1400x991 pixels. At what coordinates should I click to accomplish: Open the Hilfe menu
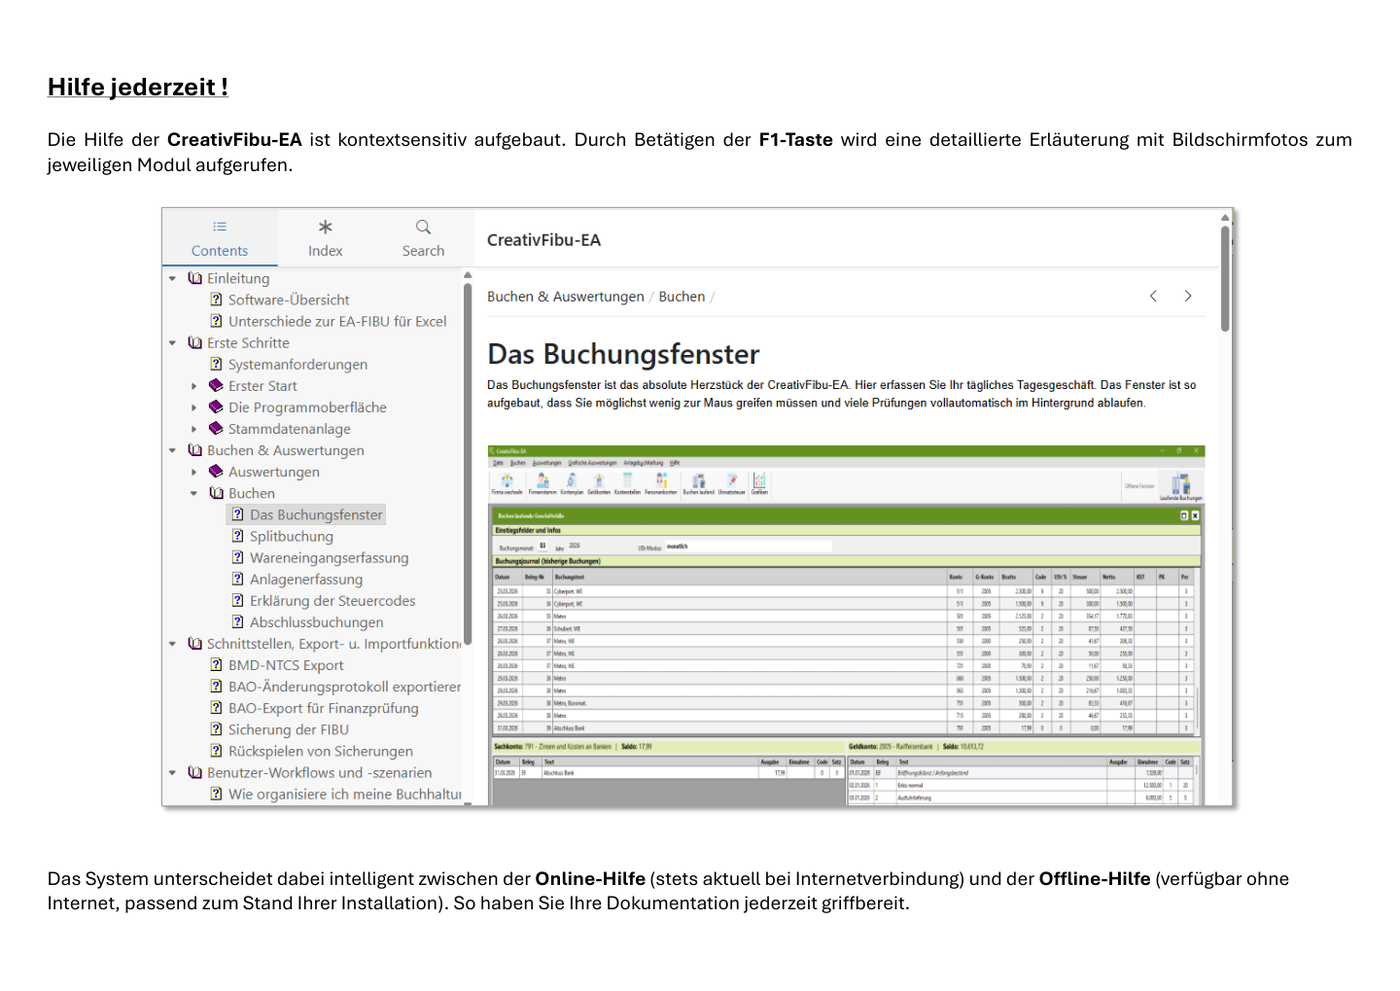pyautogui.click(x=675, y=463)
